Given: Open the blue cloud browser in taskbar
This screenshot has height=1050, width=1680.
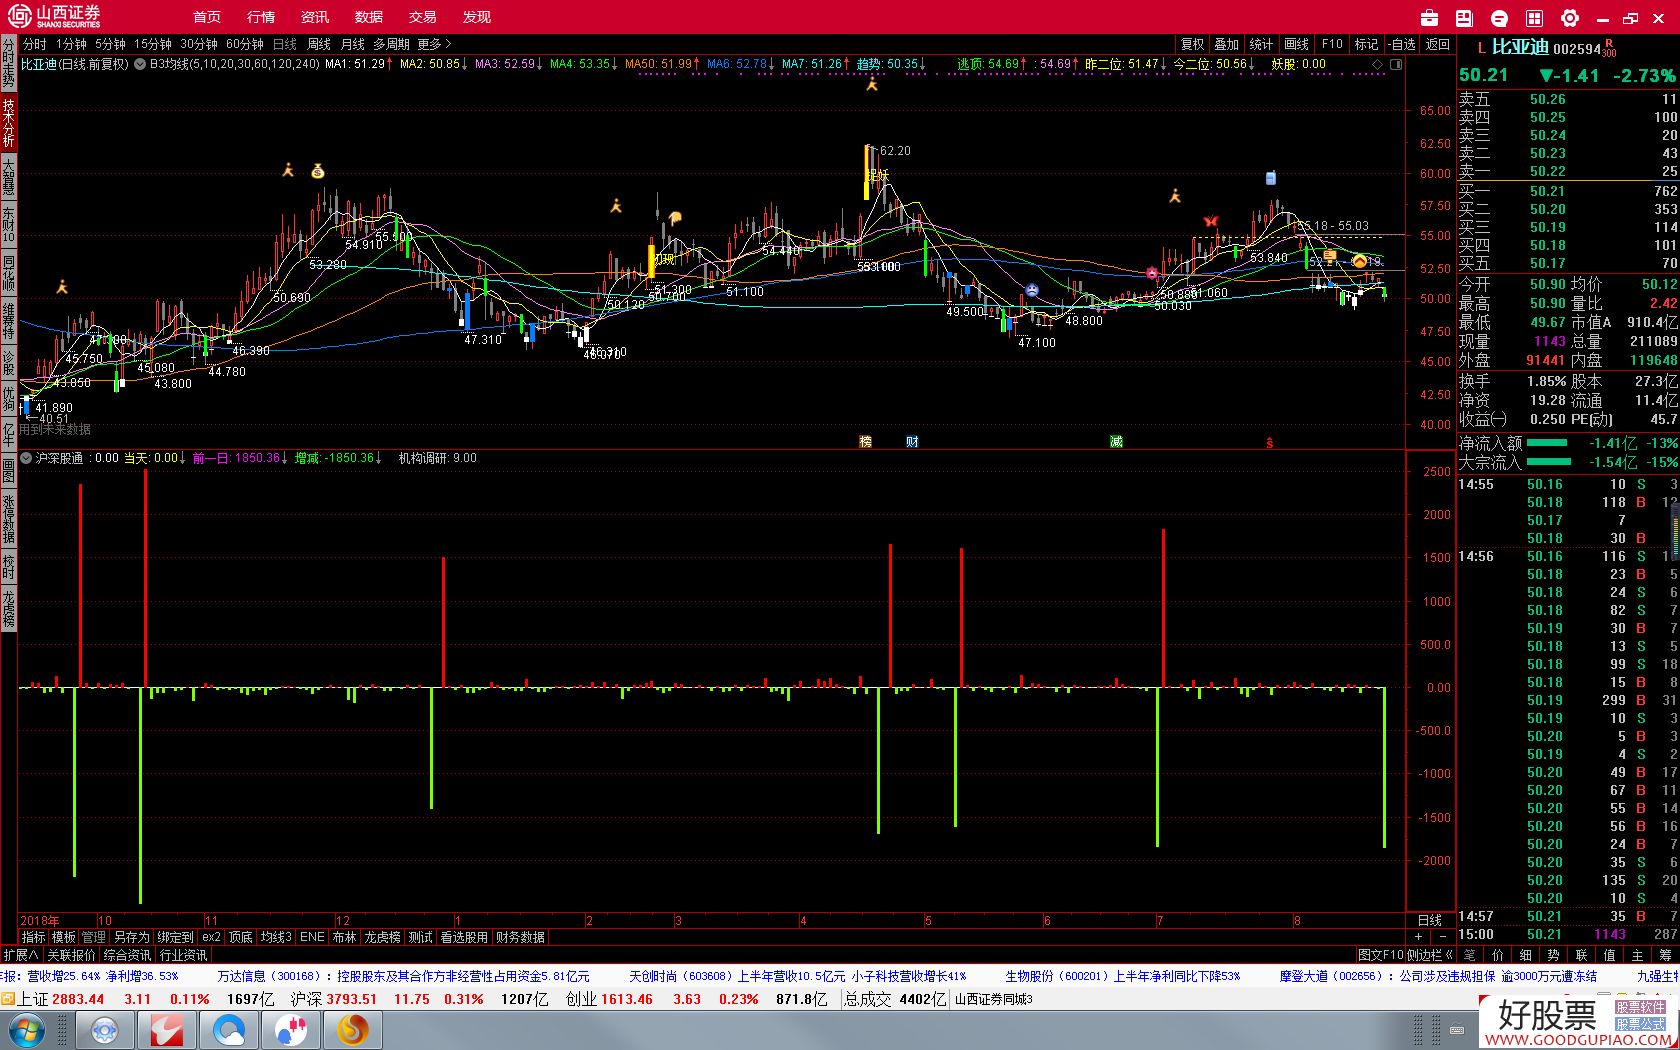Looking at the screenshot, I should pos(229,1030).
